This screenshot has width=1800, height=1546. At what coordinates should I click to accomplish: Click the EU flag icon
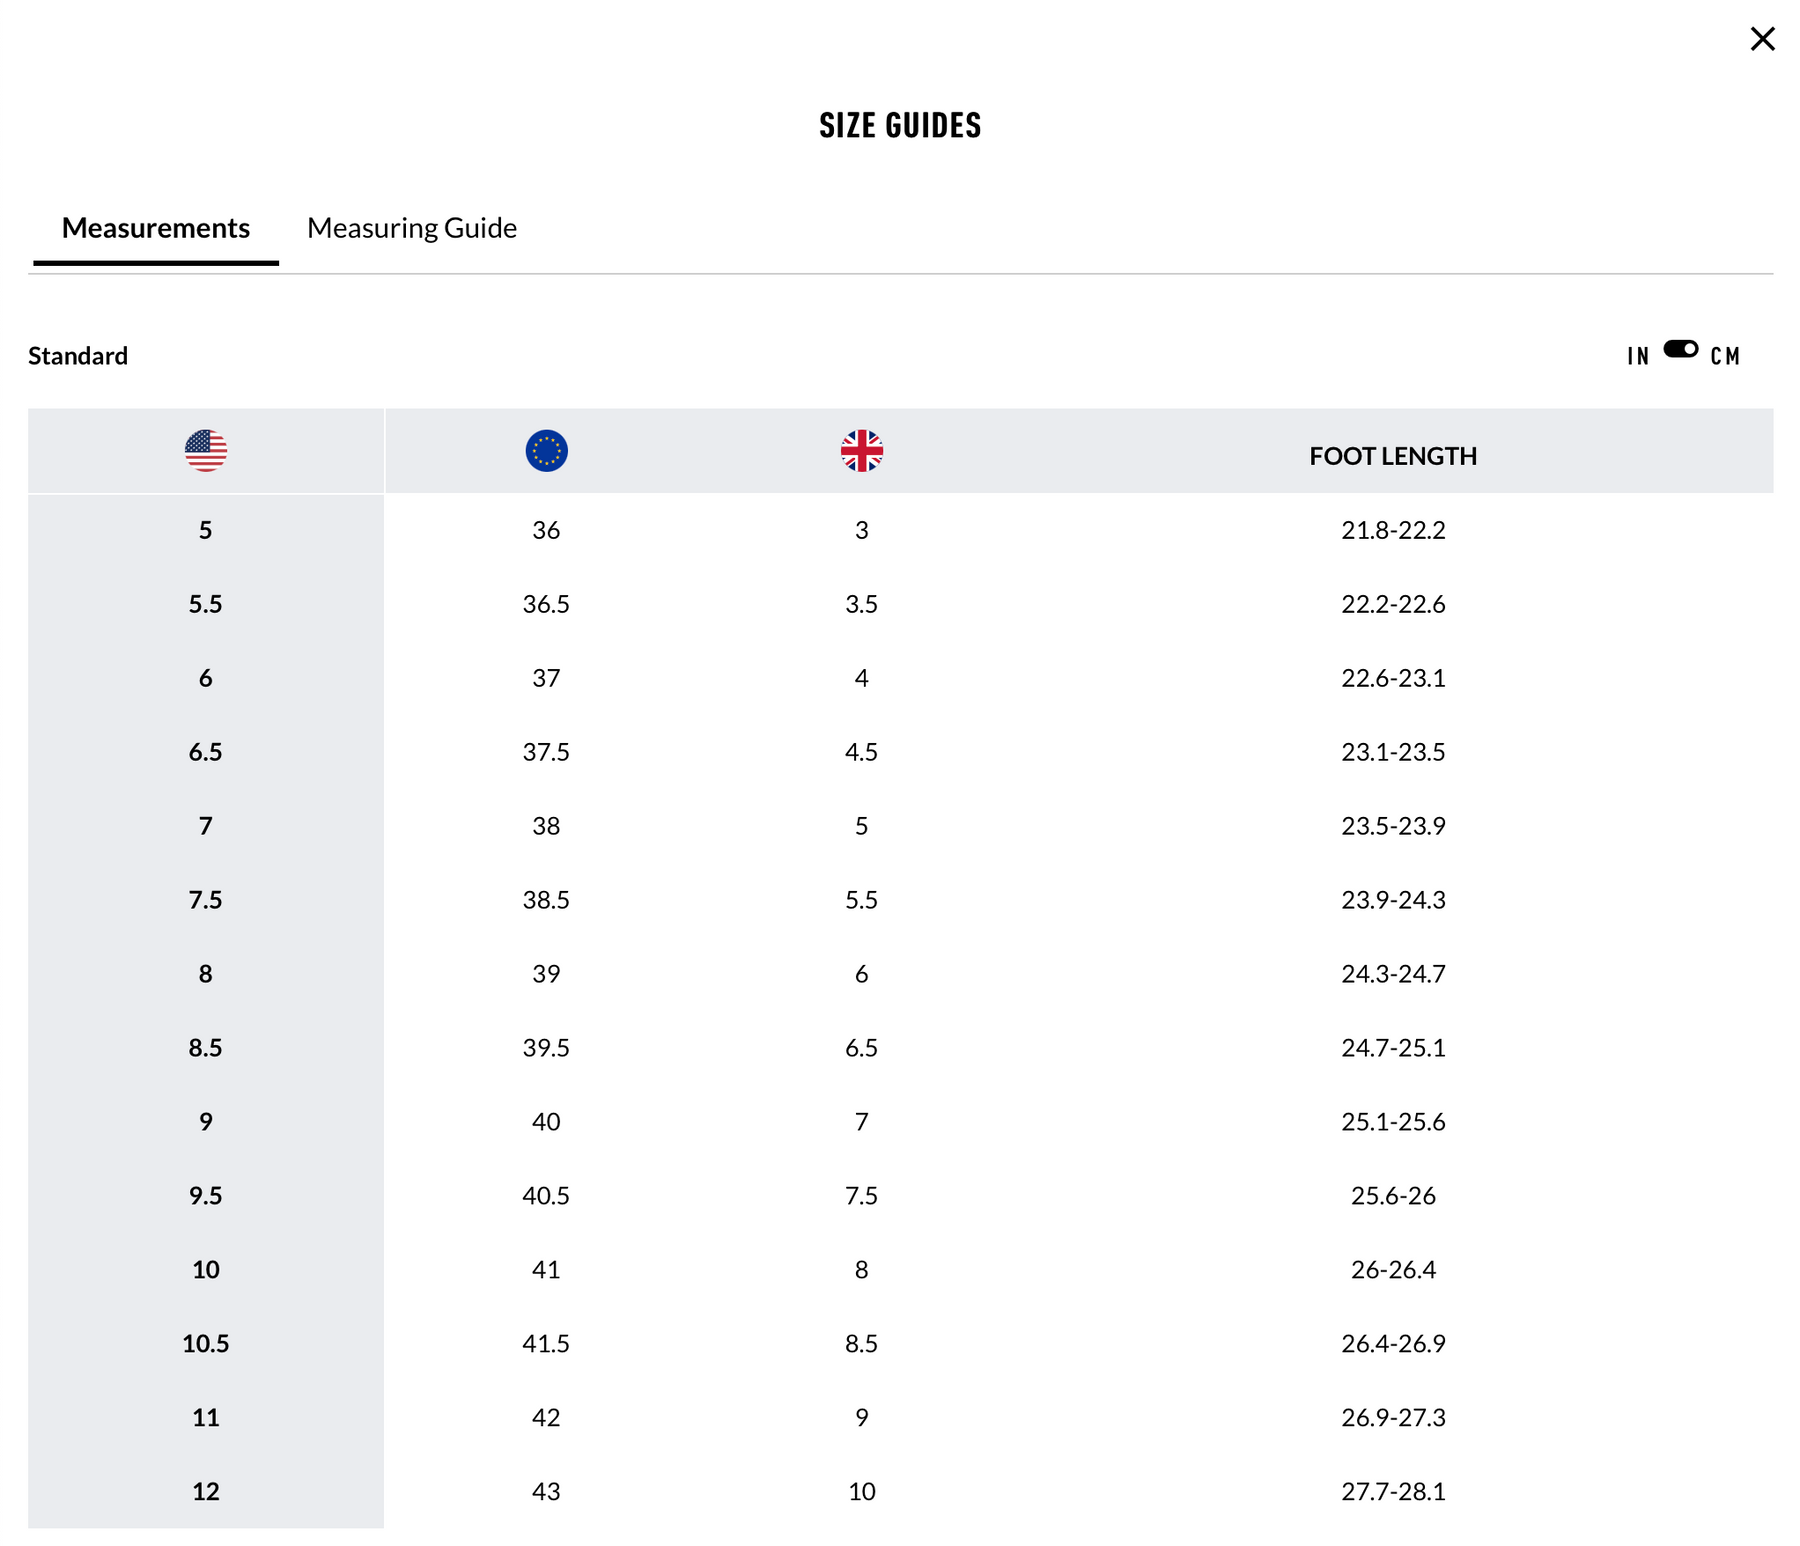(546, 451)
